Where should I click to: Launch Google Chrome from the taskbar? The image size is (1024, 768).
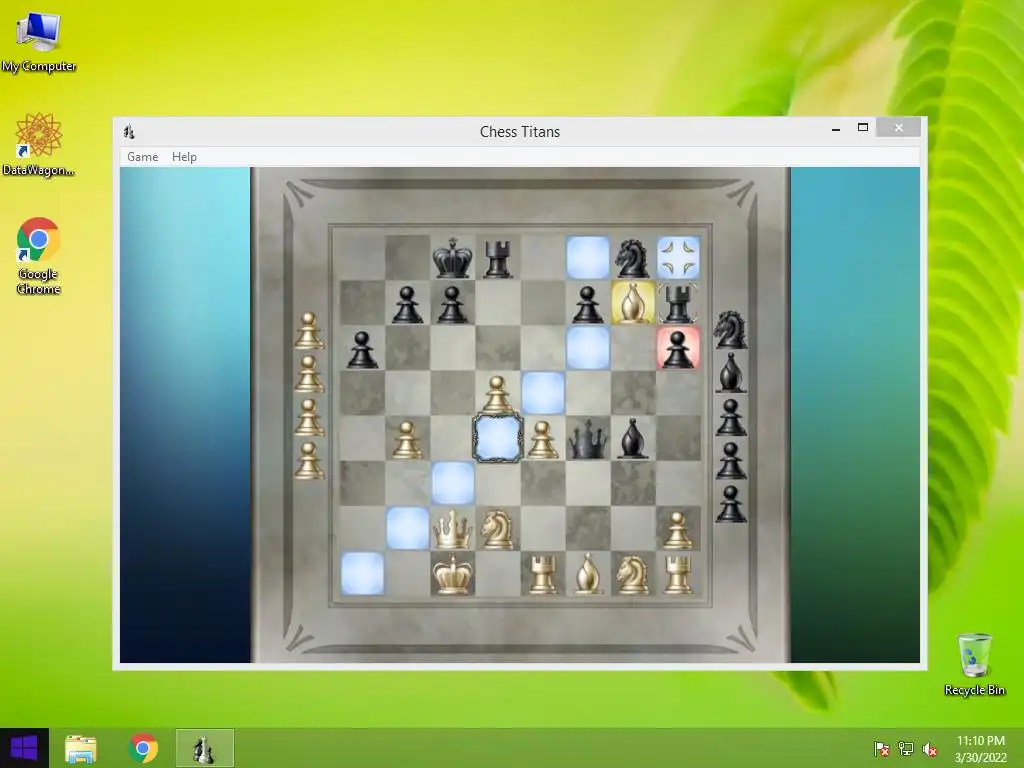pos(143,748)
